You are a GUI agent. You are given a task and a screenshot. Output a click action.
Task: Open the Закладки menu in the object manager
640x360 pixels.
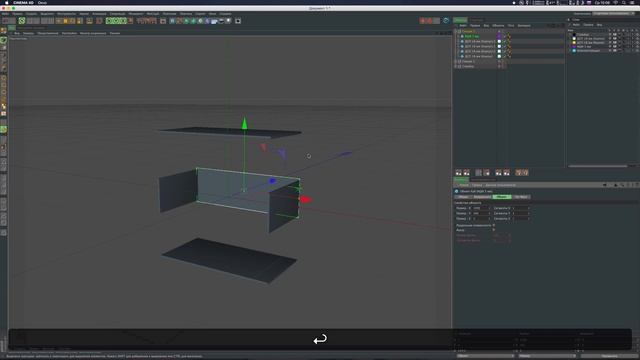(524, 25)
